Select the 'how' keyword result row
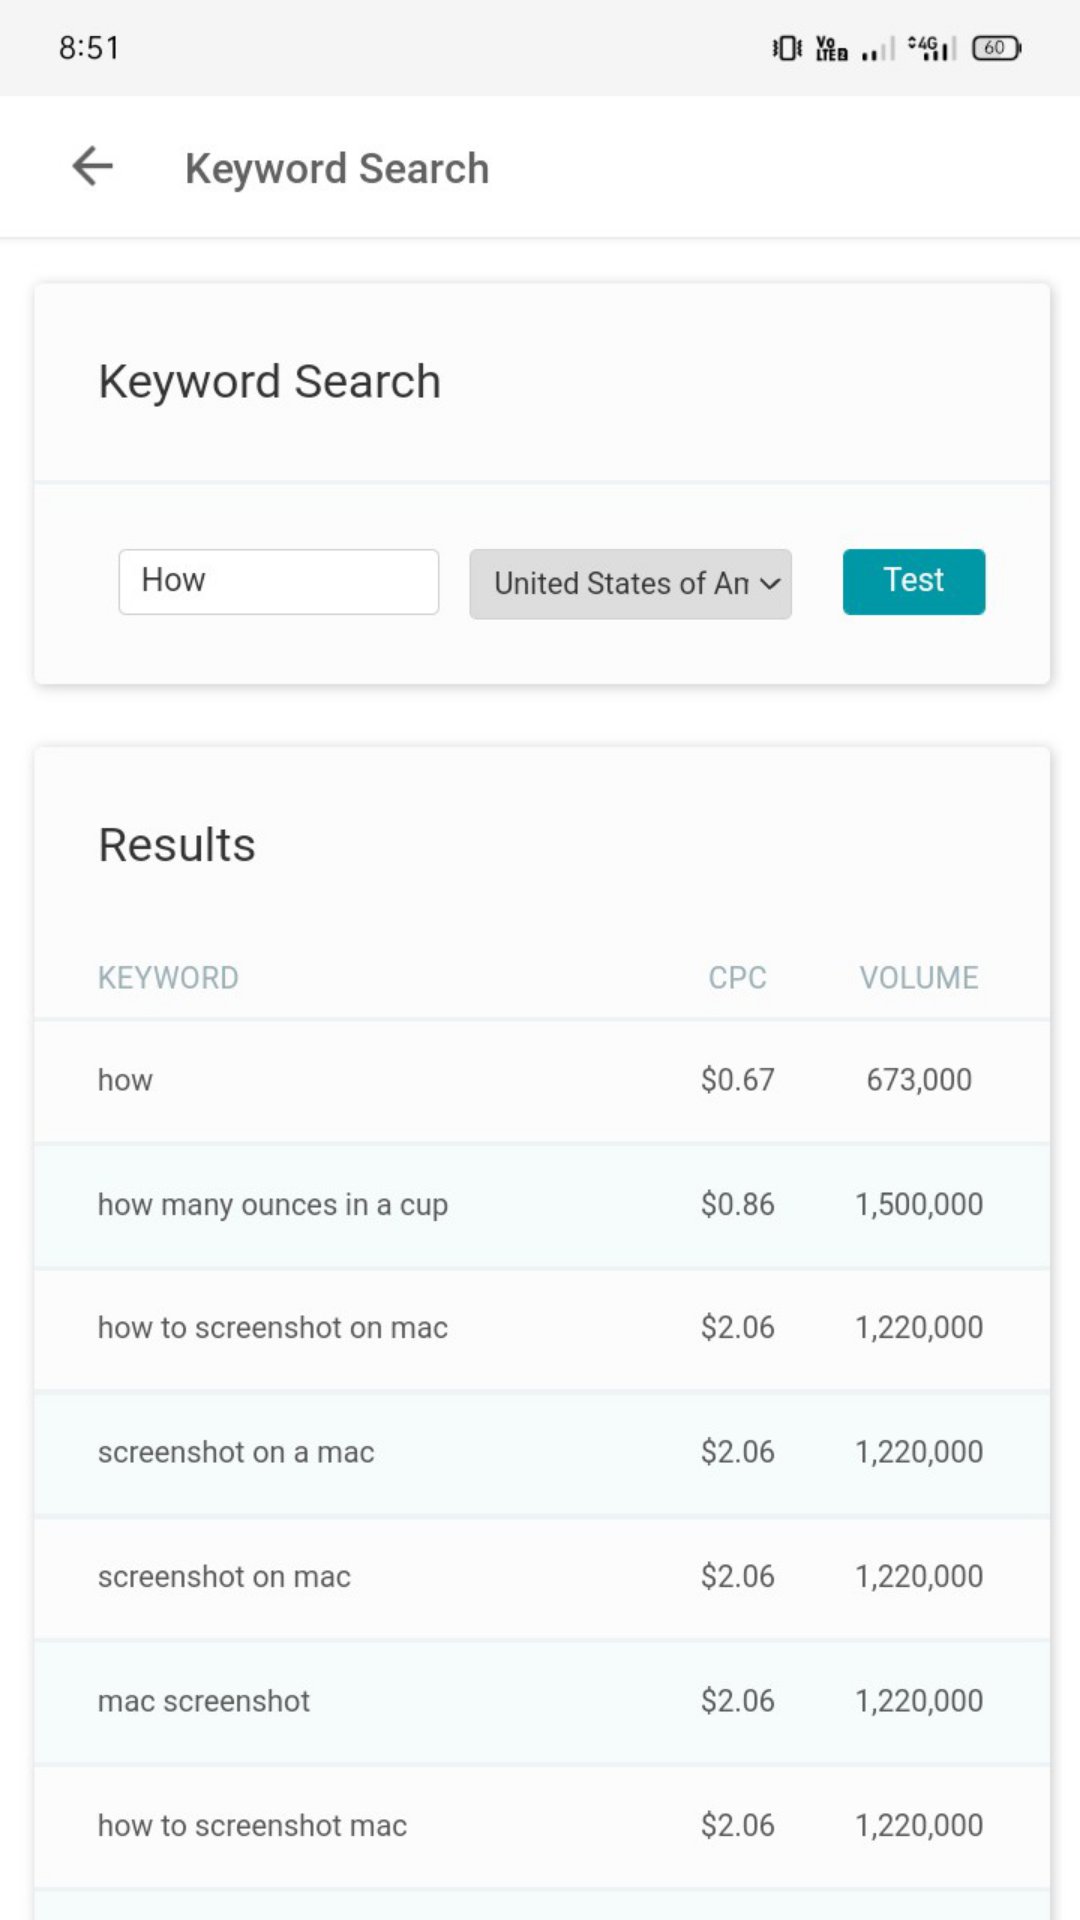1080x1920 pixels. (125, 1080)
